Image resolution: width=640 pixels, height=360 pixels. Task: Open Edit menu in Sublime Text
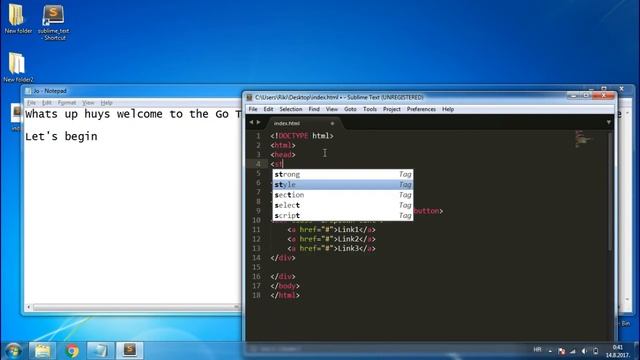click(268, 109)
